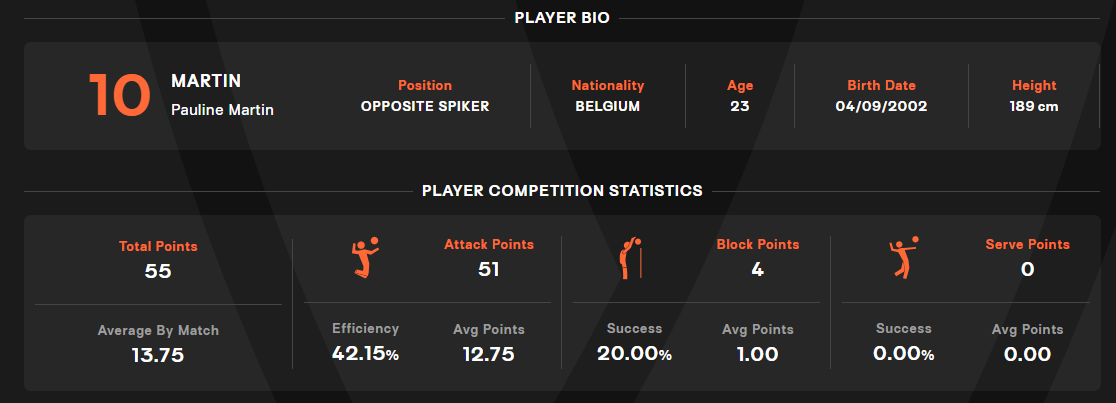1116x403 pixels.
Task: Click the serving player icon
Action: click(904, 259)
